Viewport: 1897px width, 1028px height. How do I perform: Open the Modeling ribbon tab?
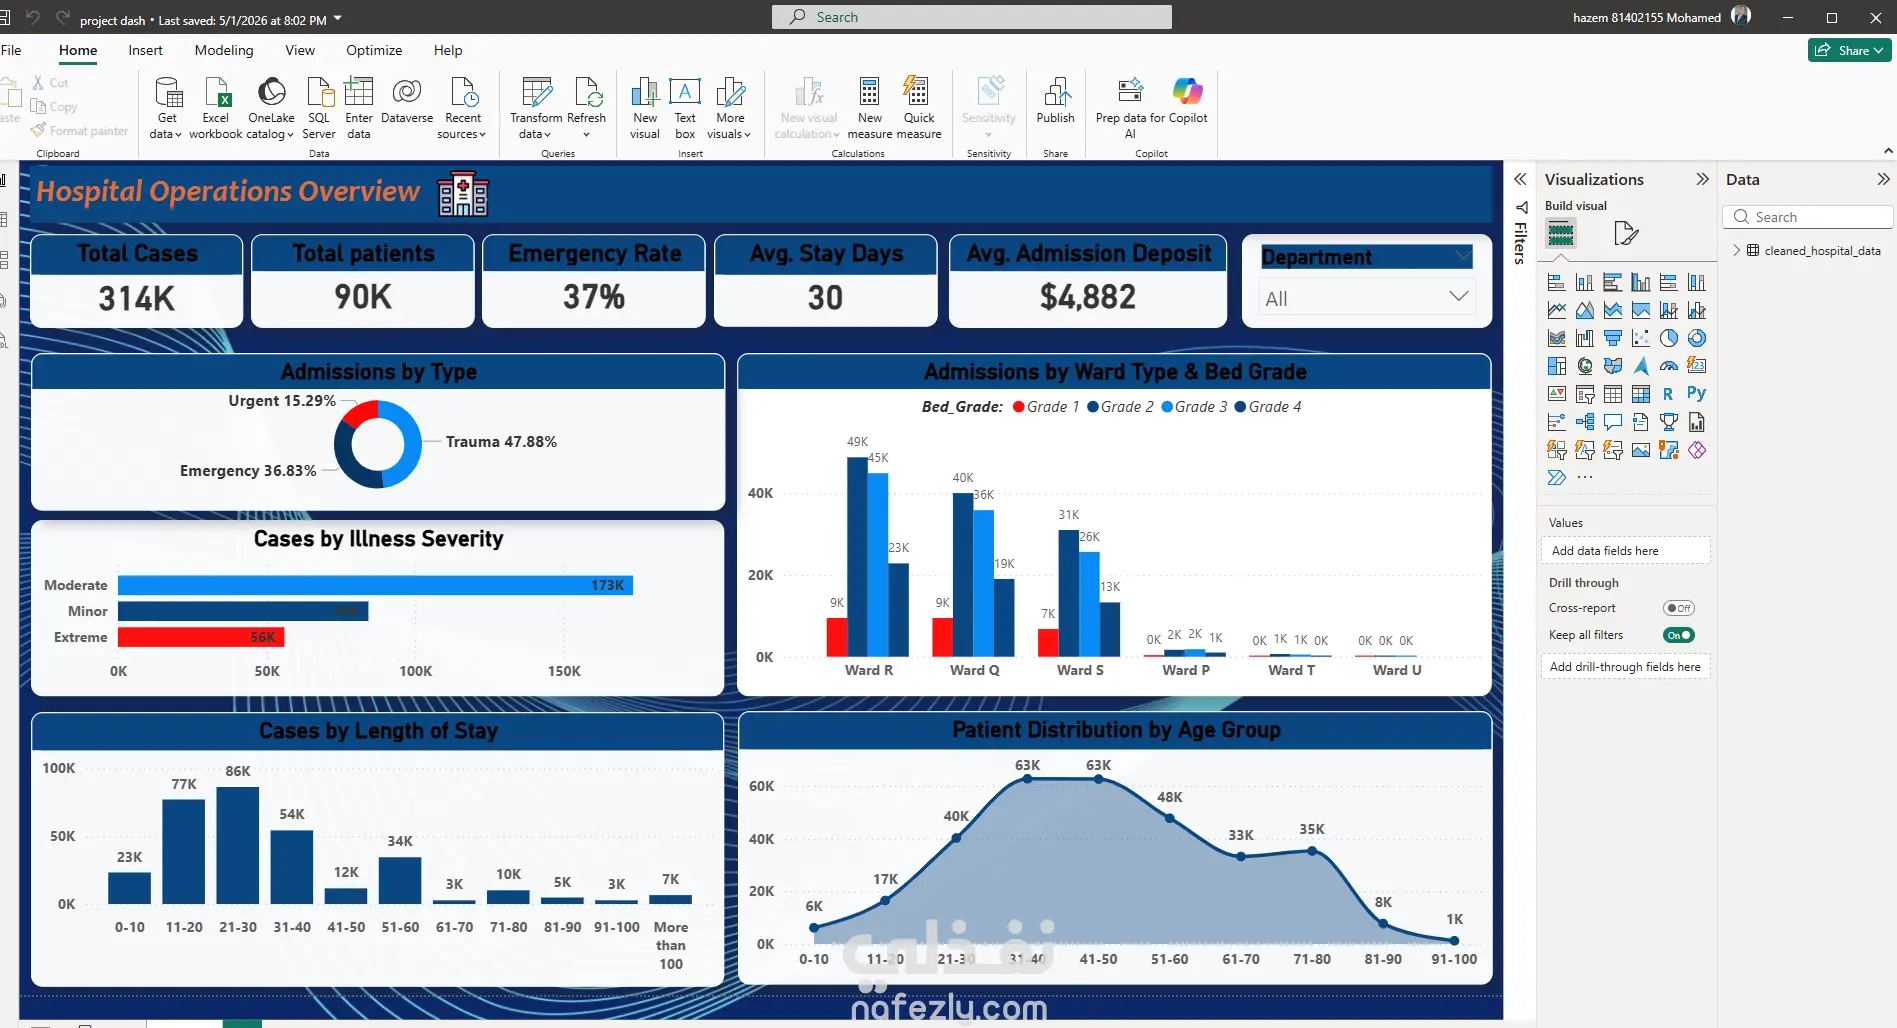224,50
